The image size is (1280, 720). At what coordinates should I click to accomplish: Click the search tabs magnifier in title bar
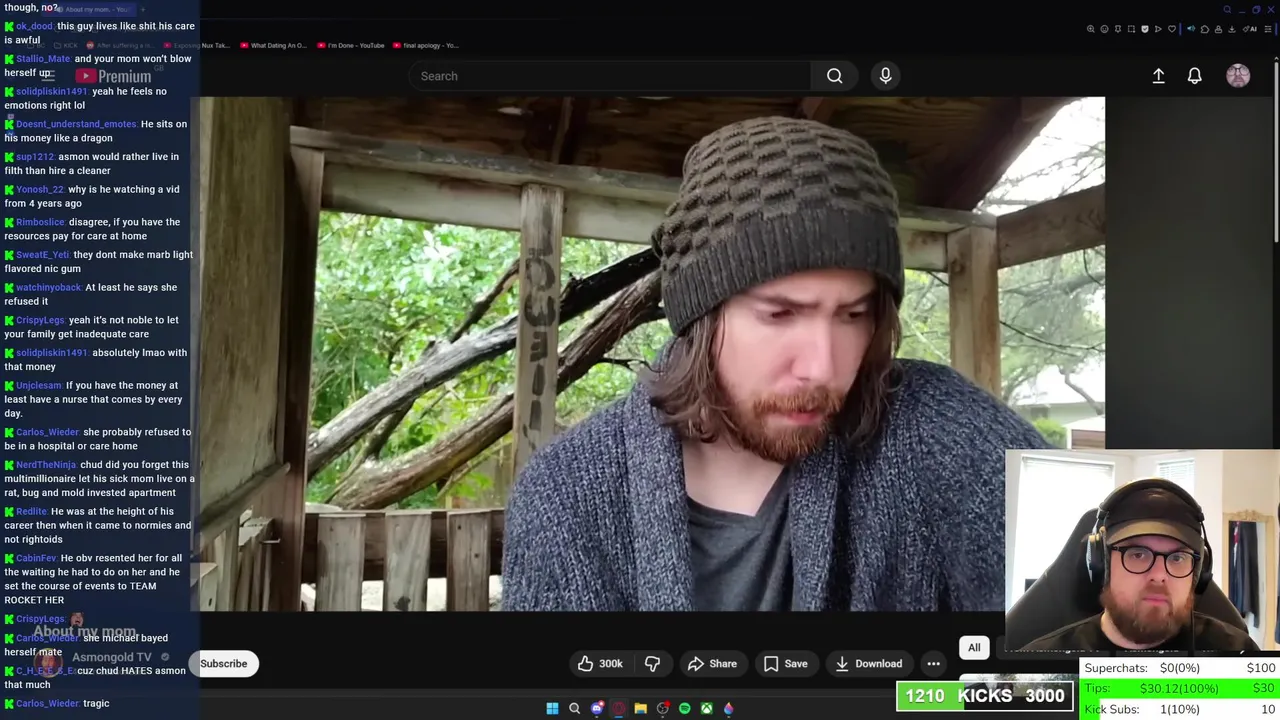point(1227,9)
